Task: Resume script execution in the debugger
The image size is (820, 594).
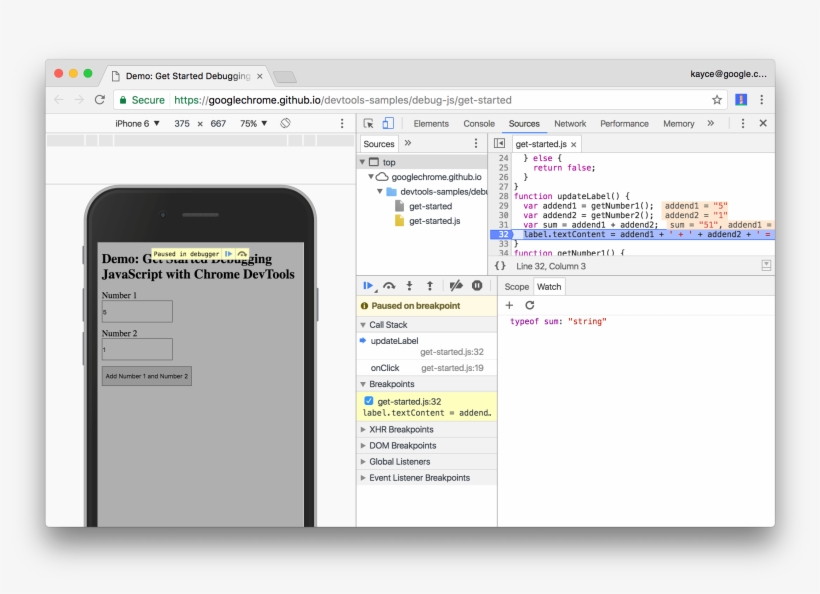Action: (x=368, y=286)
